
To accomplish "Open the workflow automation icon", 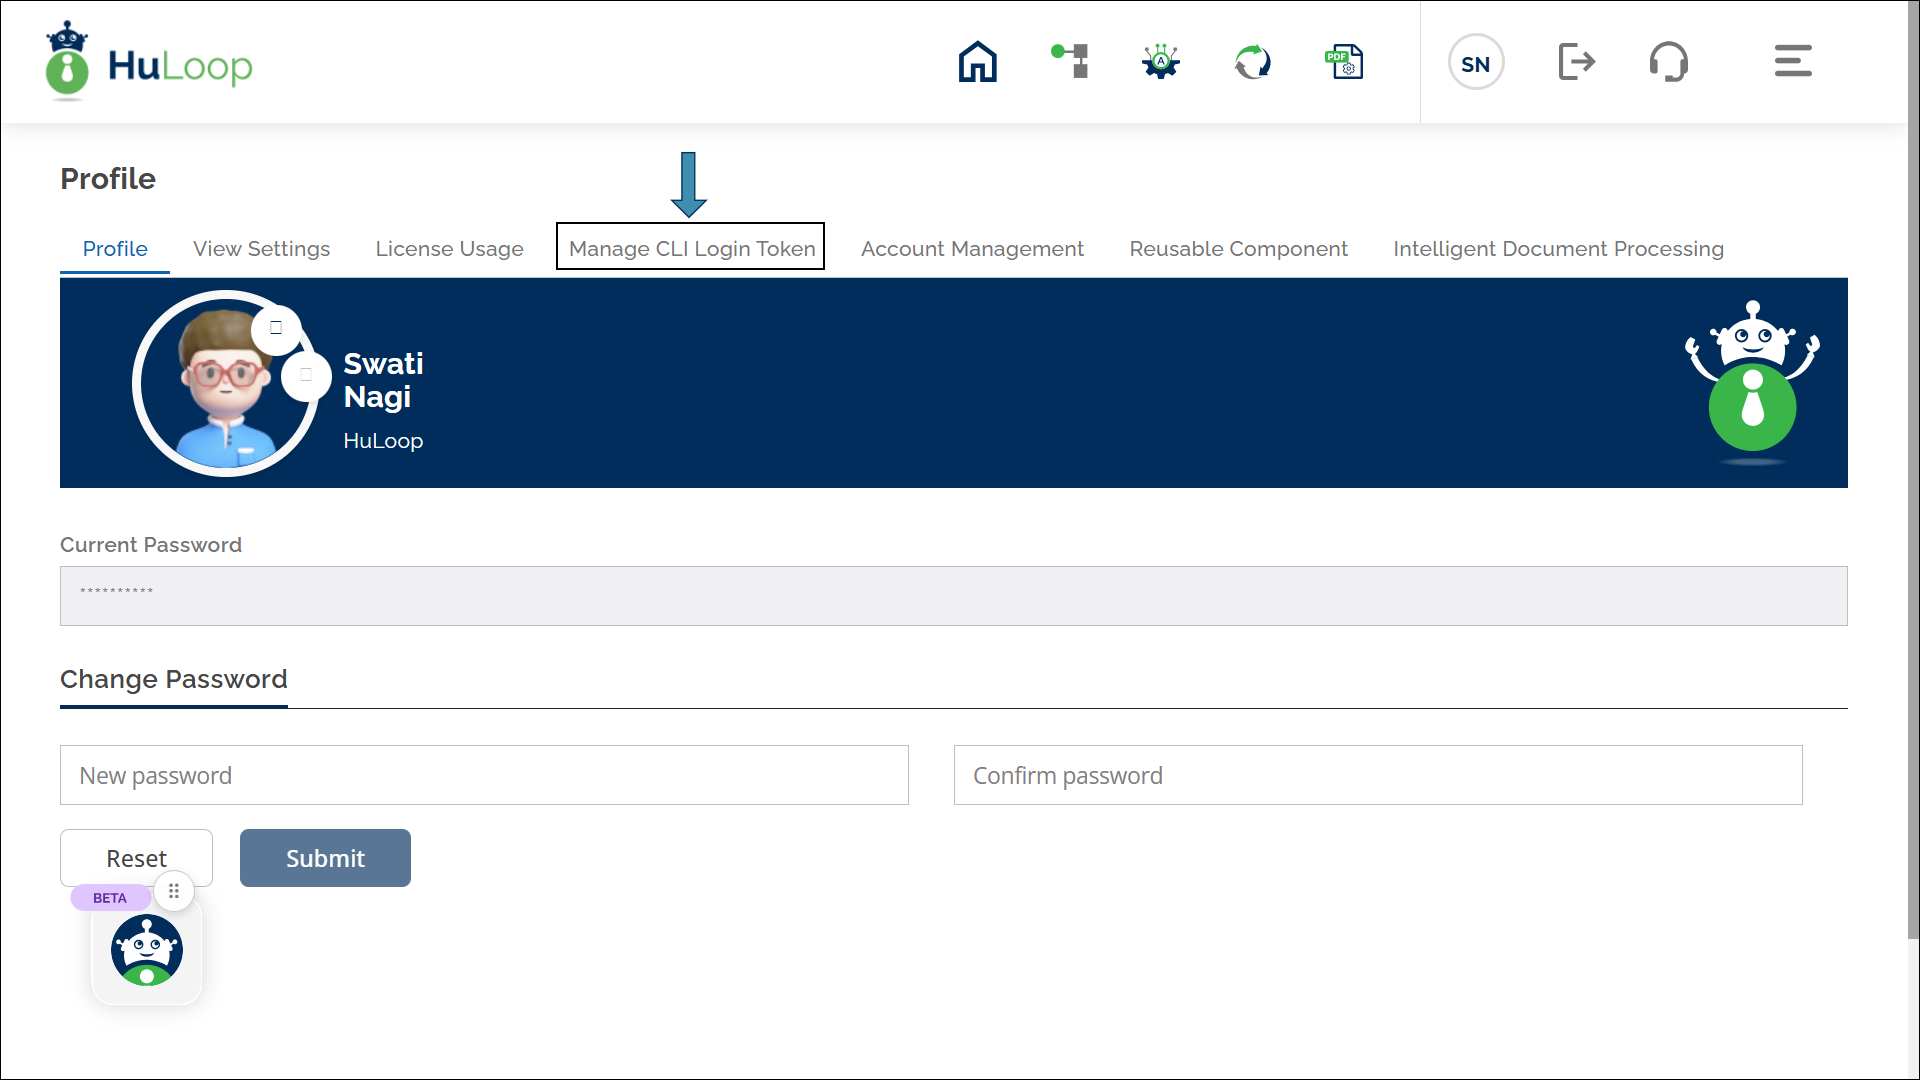I will (1070, 62).
